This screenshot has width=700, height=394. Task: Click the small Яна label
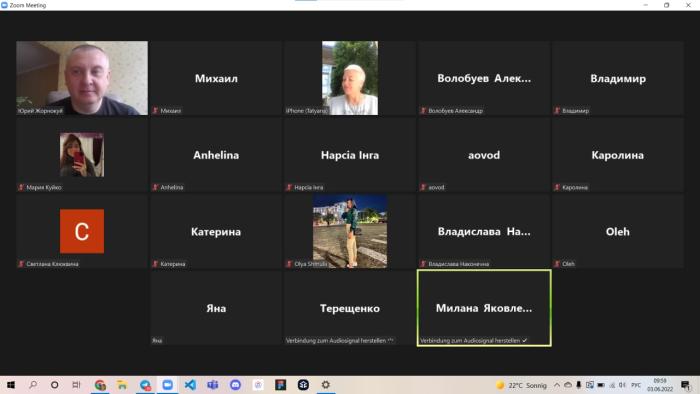click(x=157, y=340)
